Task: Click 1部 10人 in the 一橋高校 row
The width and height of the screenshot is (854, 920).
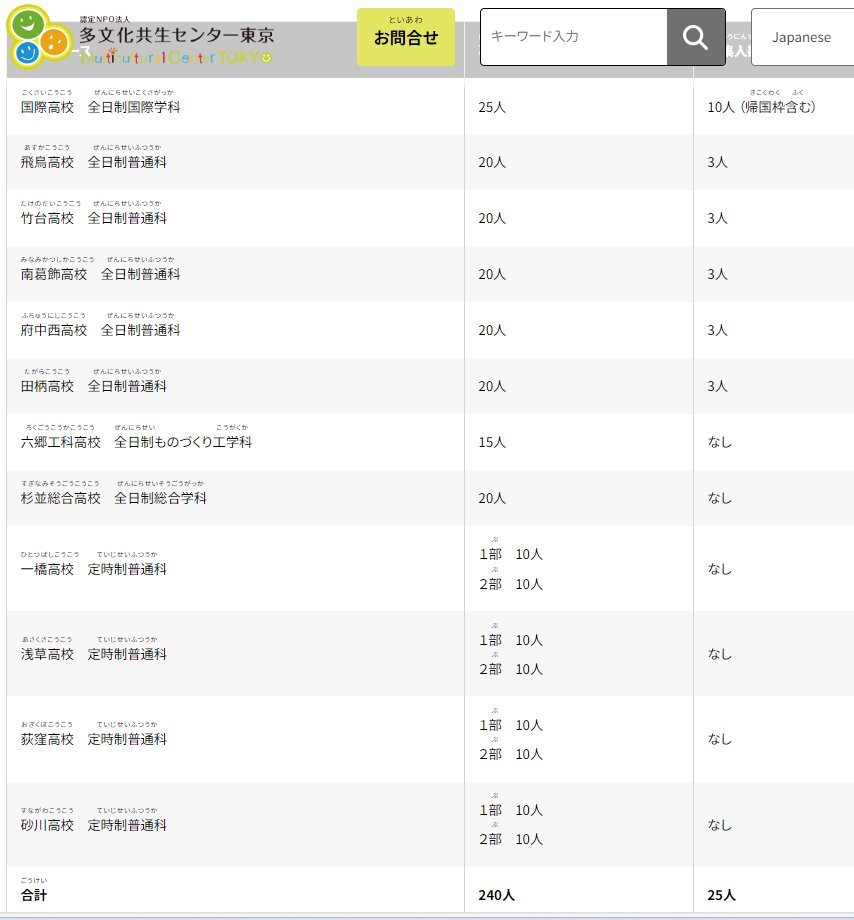Action: [x=511, y=554]
